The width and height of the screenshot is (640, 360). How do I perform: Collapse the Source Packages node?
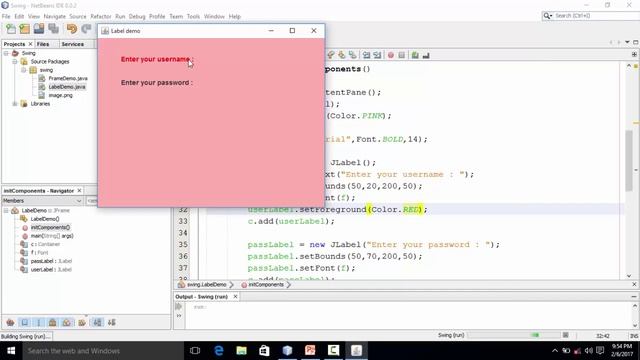pyautogui.click(x=15, y=62)
